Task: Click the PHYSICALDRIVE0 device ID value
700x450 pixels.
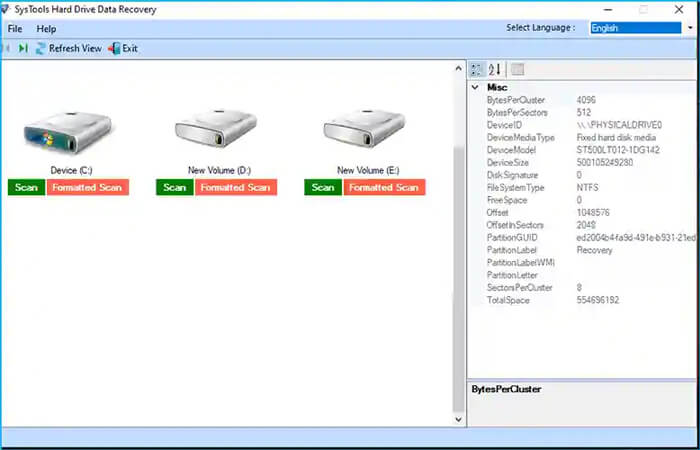Action: point(619,125)
